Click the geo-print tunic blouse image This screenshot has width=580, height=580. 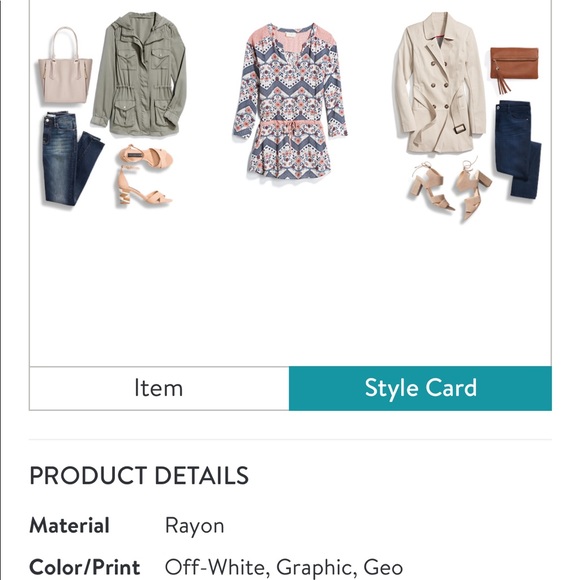pos(290,102)
